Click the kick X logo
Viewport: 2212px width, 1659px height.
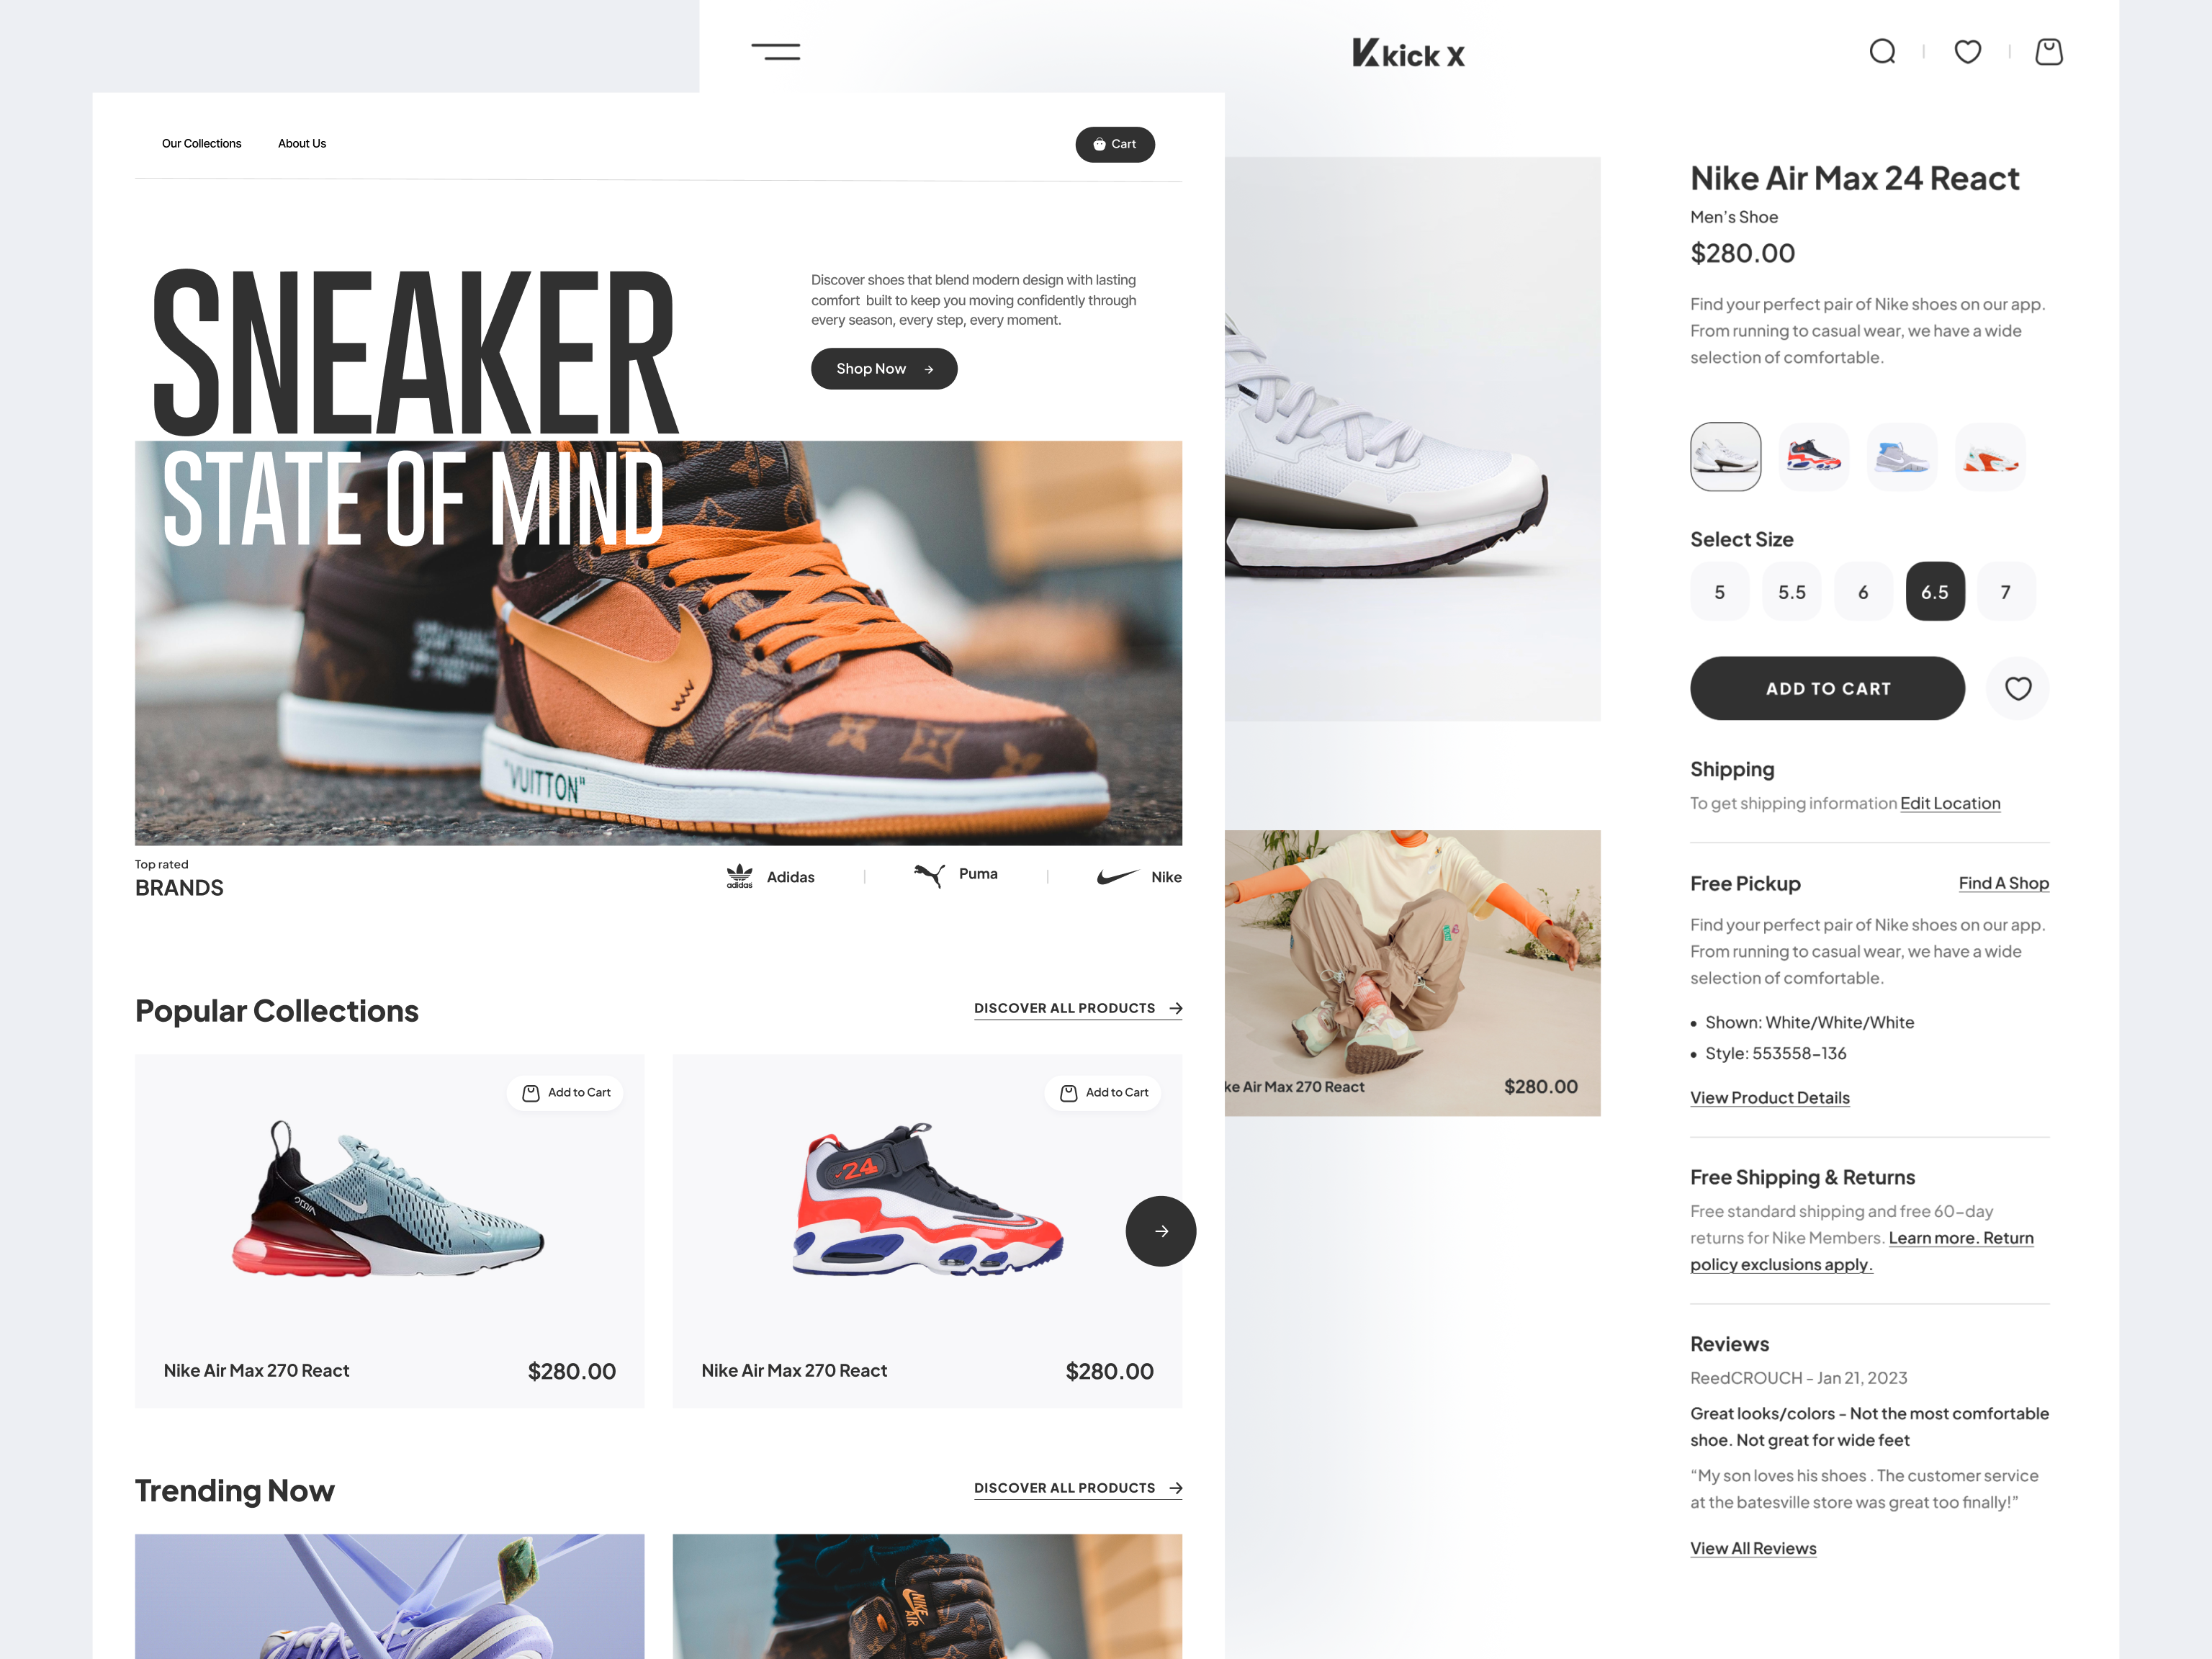(1408, 53)
